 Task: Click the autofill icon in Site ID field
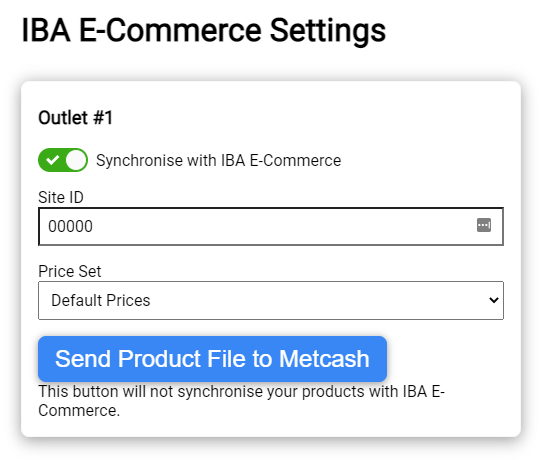[484, 225]
